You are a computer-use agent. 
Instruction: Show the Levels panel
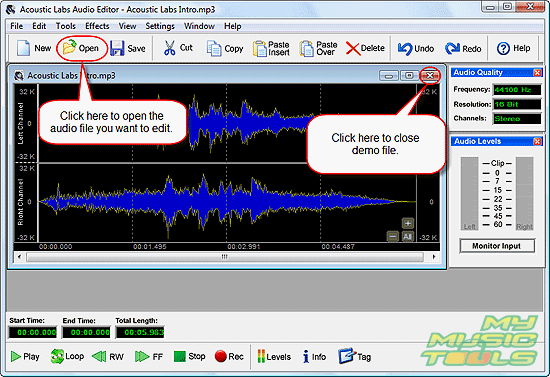[274, 357]
